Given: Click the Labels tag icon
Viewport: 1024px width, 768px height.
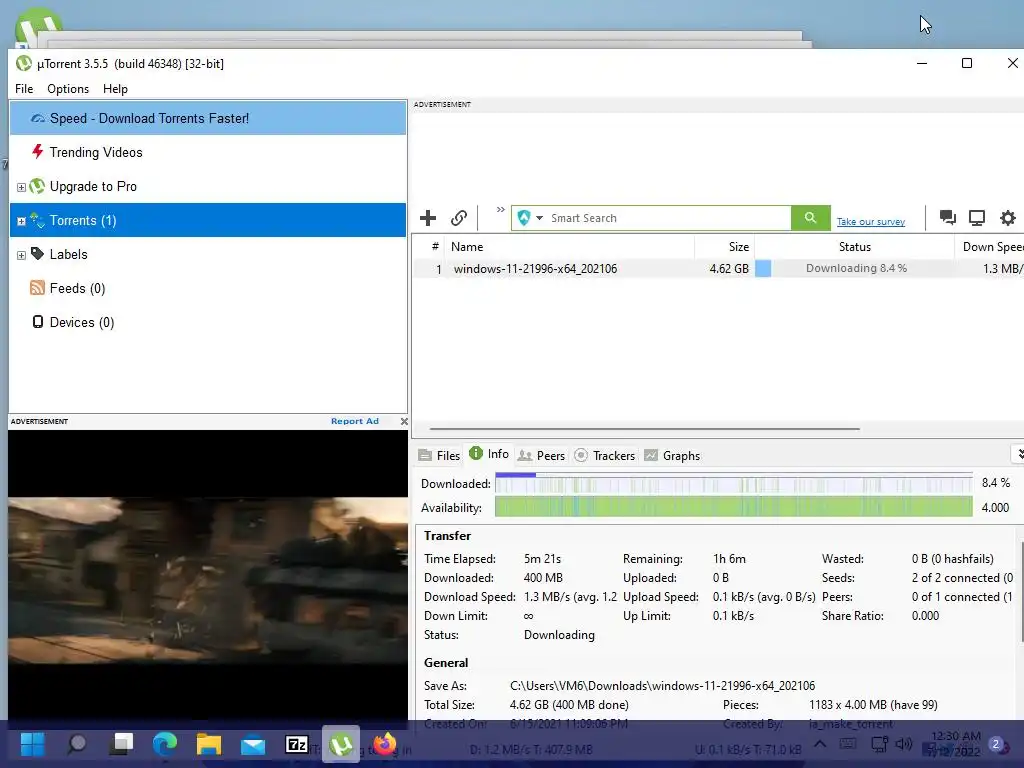Looking at the screenshot, I should pos(37,253).
